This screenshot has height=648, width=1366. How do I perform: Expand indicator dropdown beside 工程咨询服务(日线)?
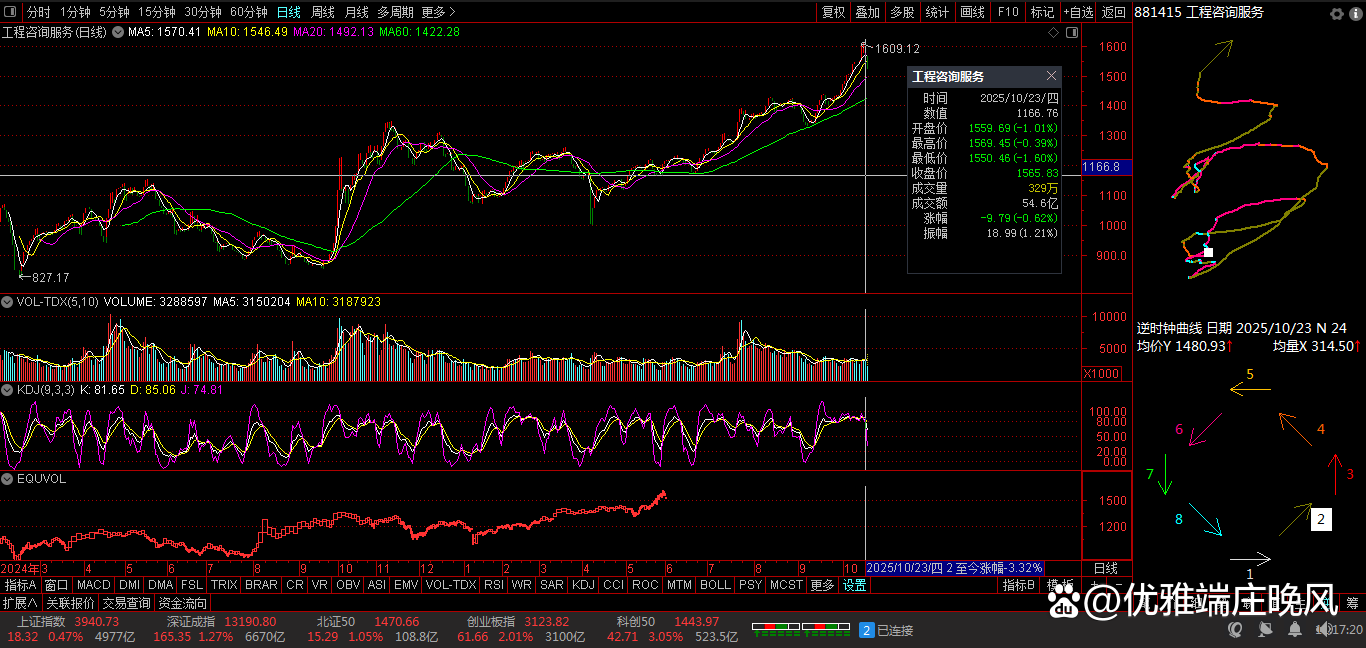pyautogui.click(x=118, y=32)
